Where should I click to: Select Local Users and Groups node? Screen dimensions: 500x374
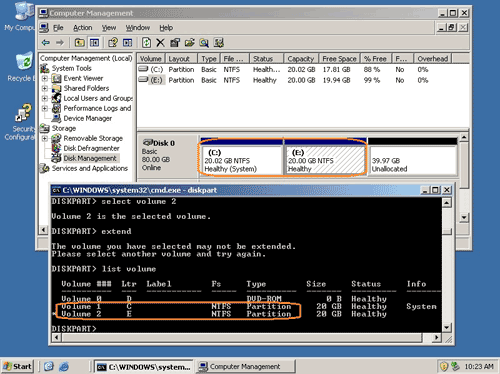tap(98, 98)
